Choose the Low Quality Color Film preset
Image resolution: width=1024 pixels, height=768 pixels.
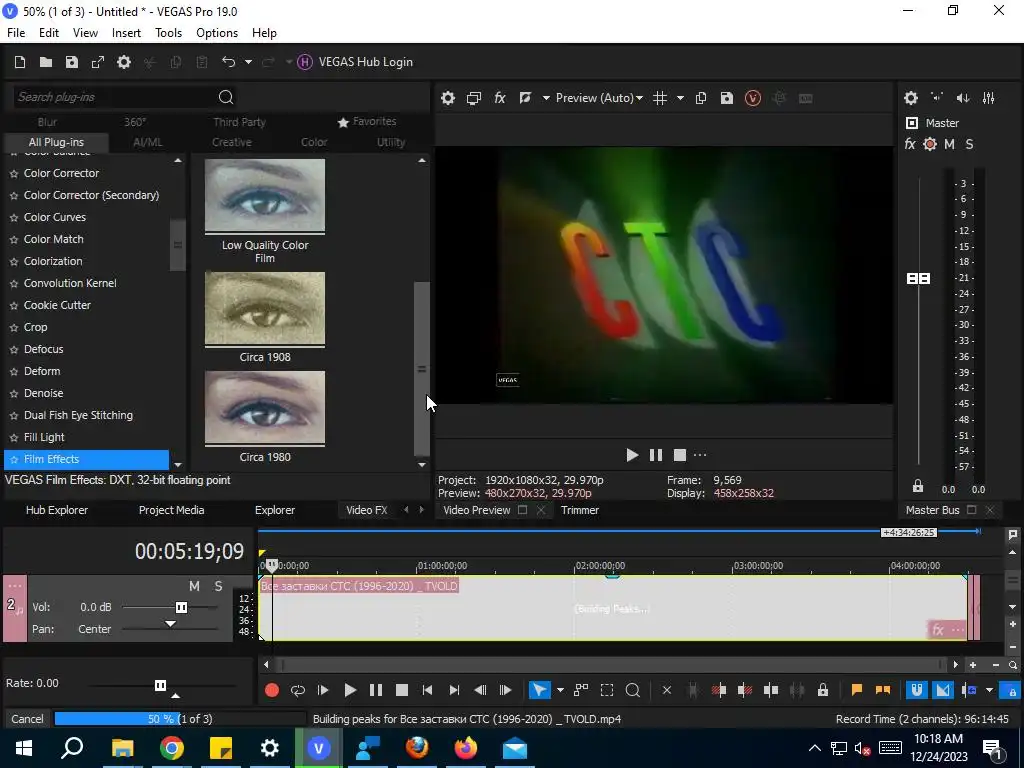point(264,196)
